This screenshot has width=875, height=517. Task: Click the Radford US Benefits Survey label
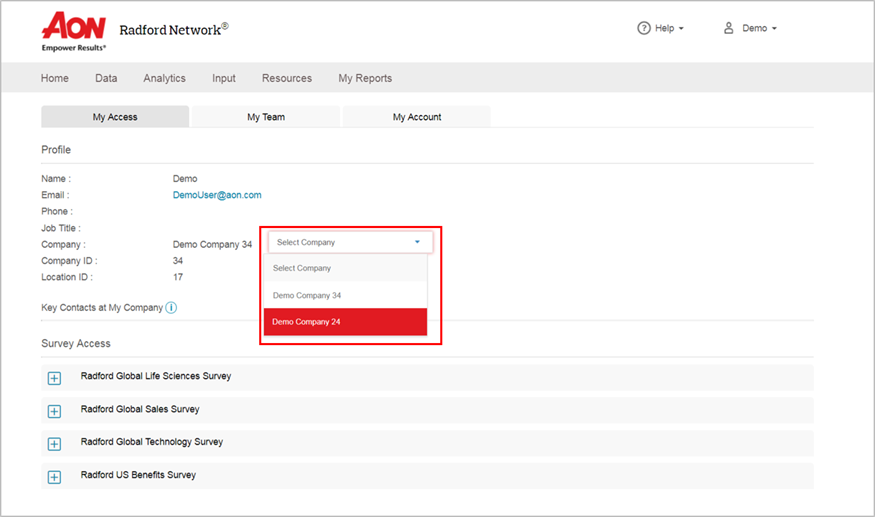[x=138, y=475]
